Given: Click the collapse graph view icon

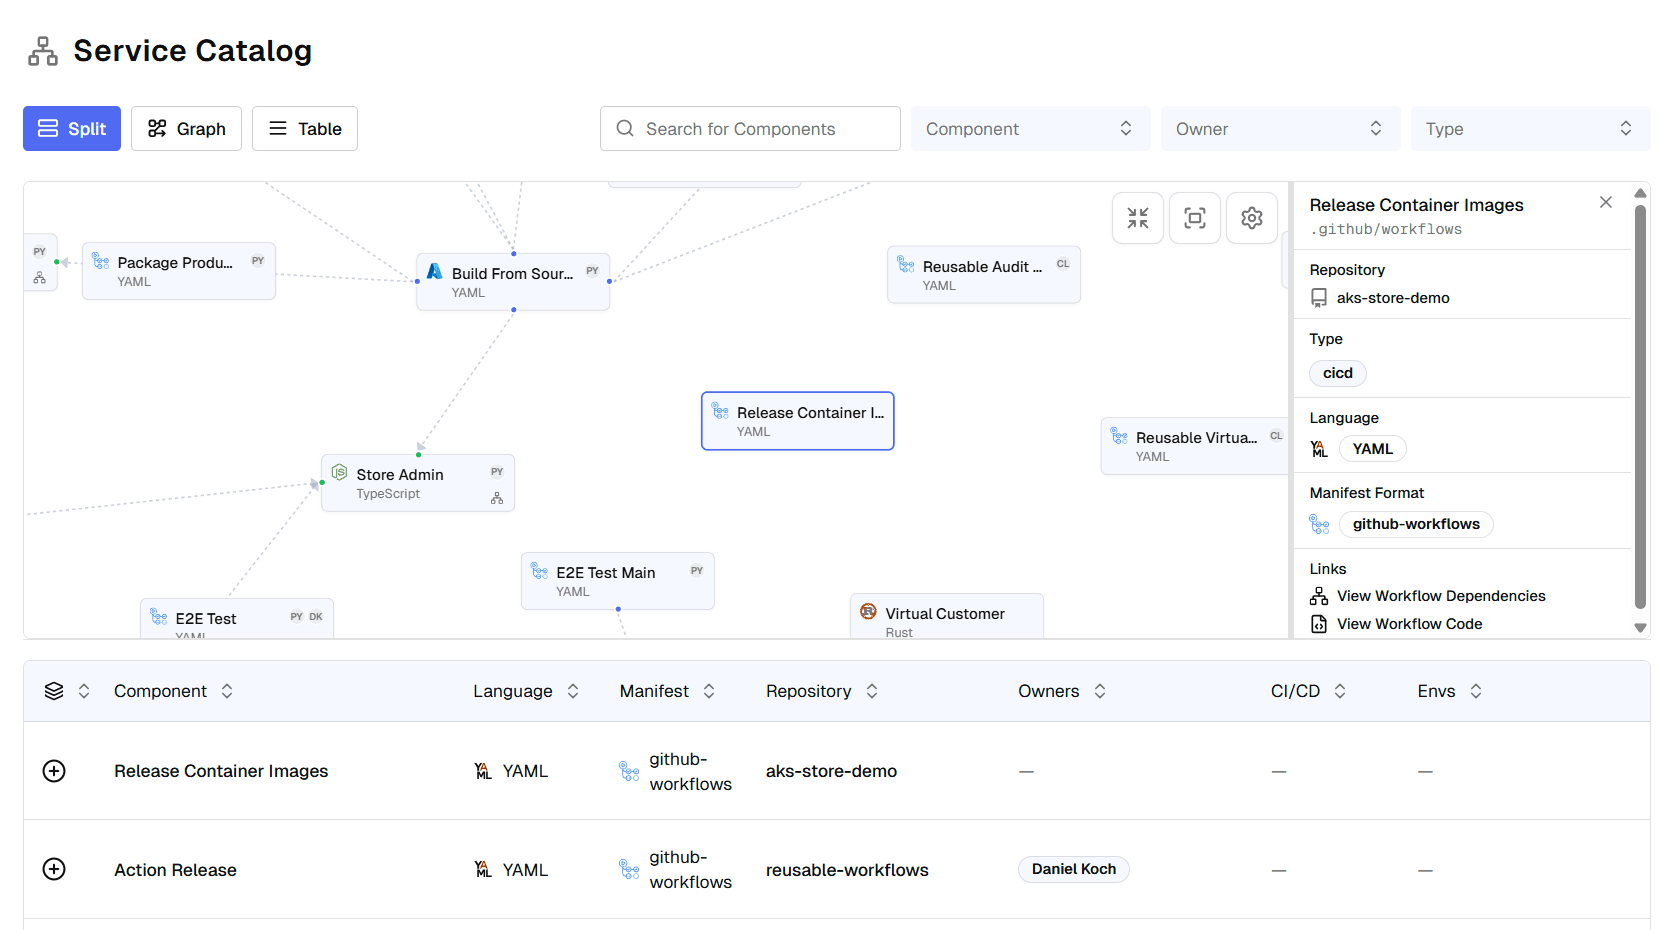Looking at the screenshot, I should pos(1138,218).
